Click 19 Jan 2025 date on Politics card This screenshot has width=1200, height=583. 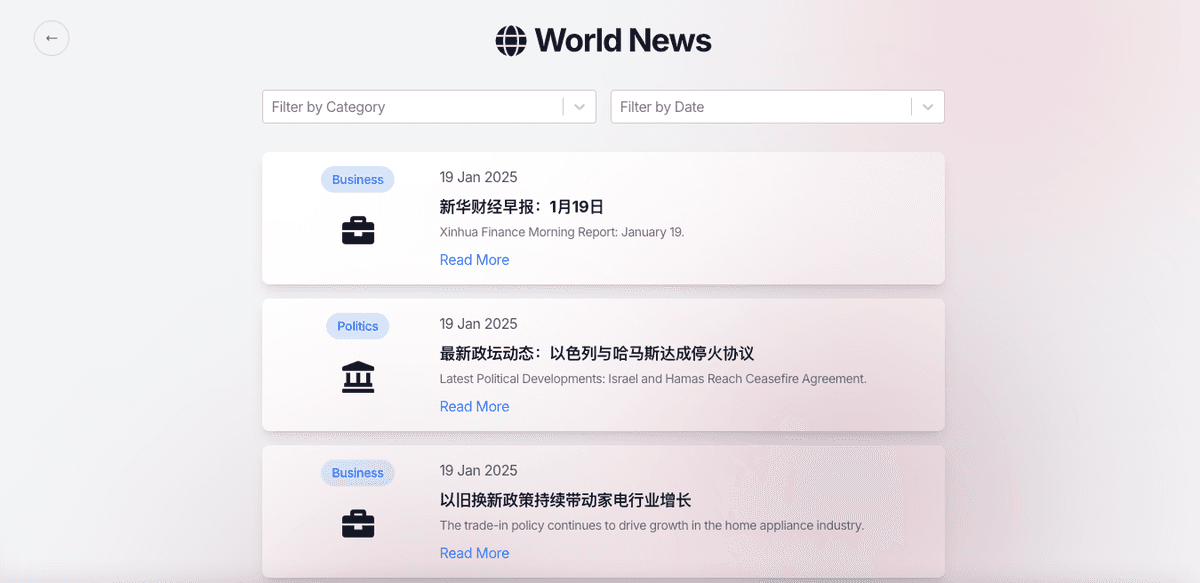pyautogui.click(x=479, y=324)
